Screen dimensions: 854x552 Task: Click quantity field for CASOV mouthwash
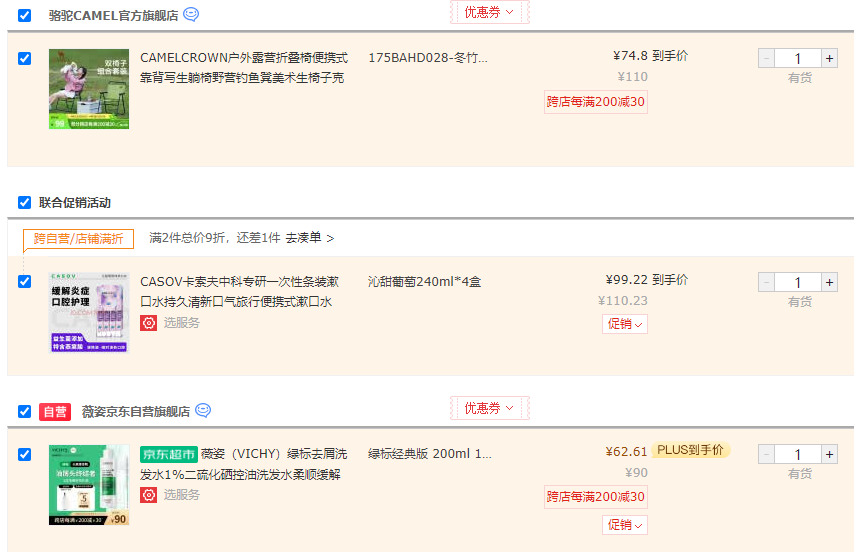tap(798, 282)
